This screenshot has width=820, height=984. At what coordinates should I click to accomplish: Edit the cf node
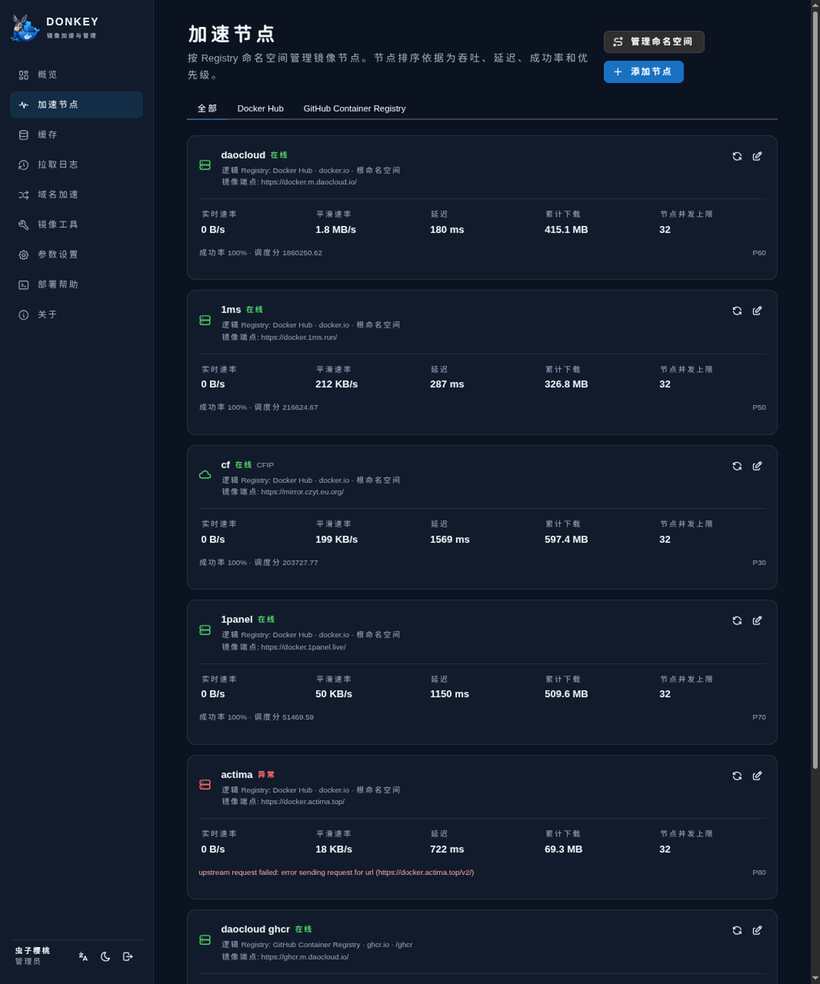pyautogui.click(x=757, y=466)
